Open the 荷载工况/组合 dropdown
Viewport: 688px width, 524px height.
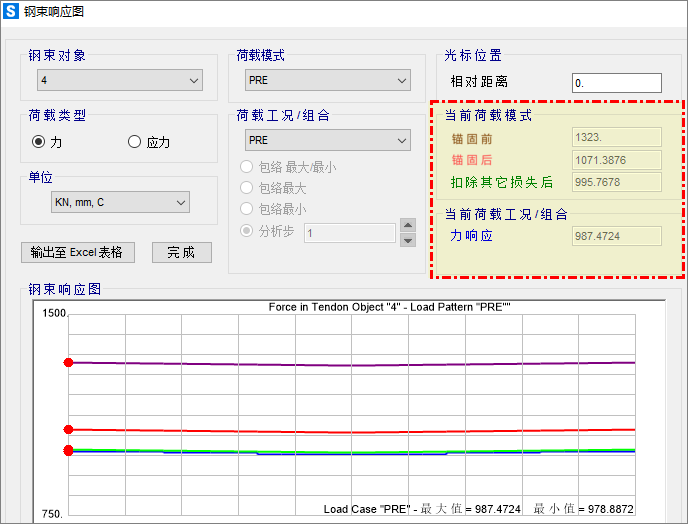tap(327, 140)
